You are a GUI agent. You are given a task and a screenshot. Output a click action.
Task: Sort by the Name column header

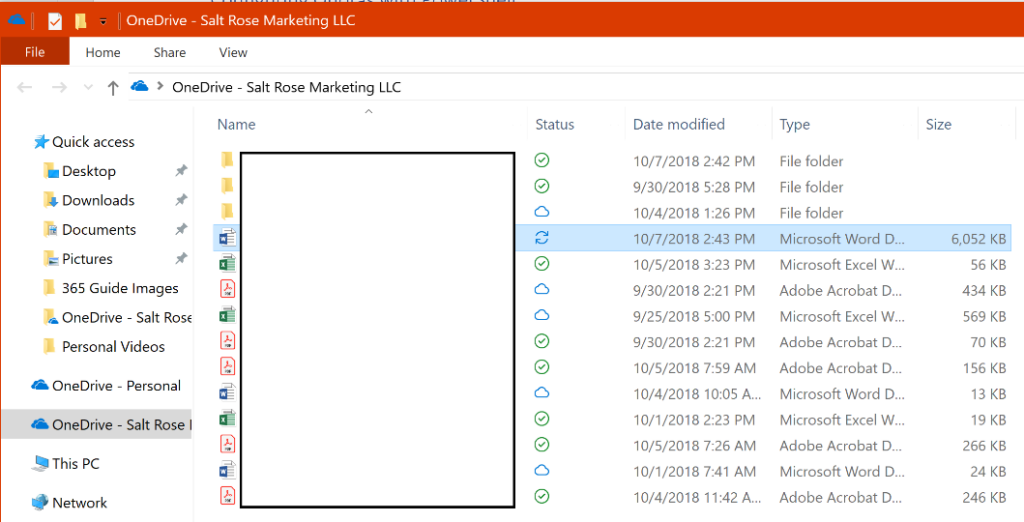pos(236,124)
